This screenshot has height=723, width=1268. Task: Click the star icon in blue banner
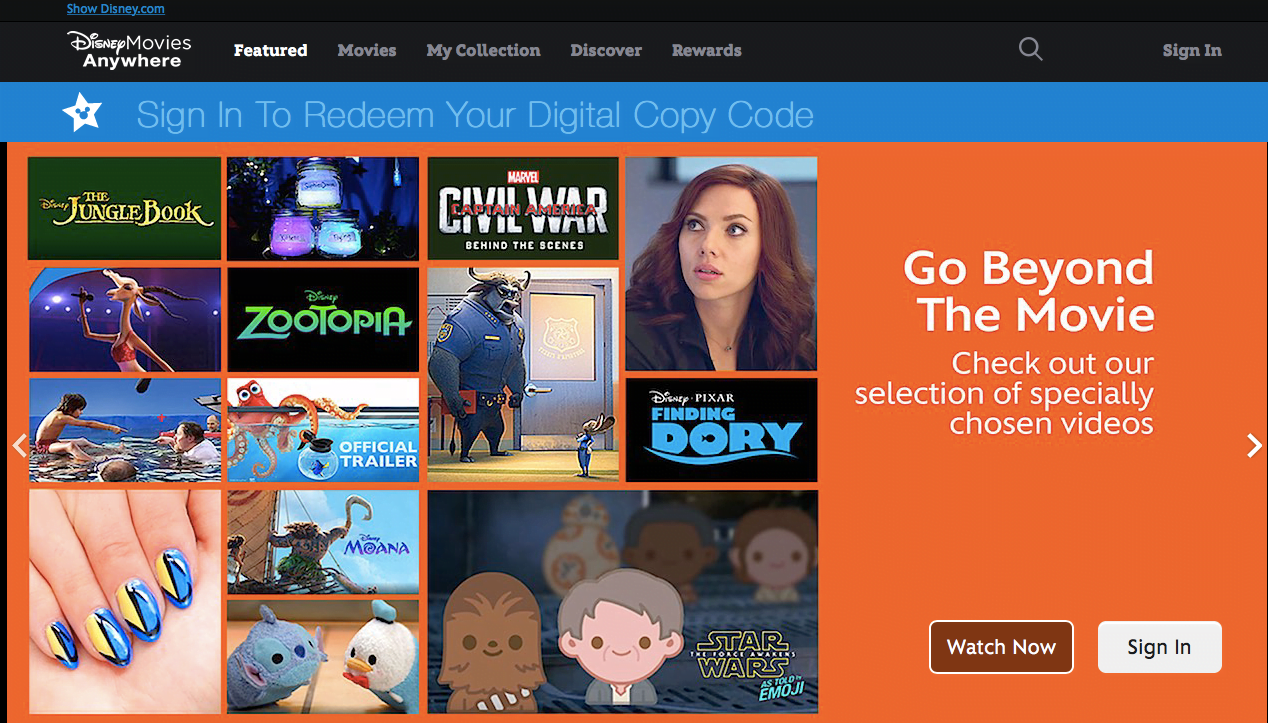coord(82,112)
